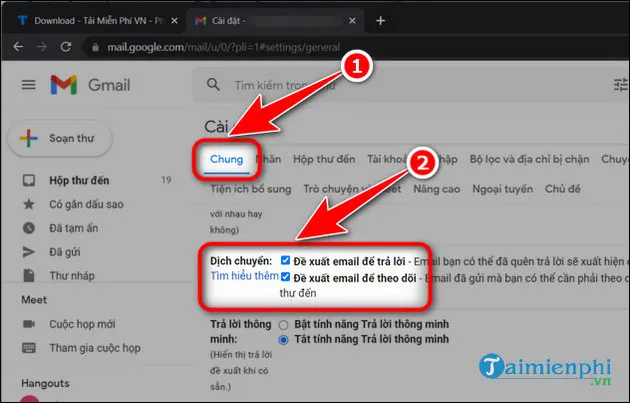This screenshot has height=403, width=630.
Task: Open the Đã gửi folder
Action: pos(65,252)
